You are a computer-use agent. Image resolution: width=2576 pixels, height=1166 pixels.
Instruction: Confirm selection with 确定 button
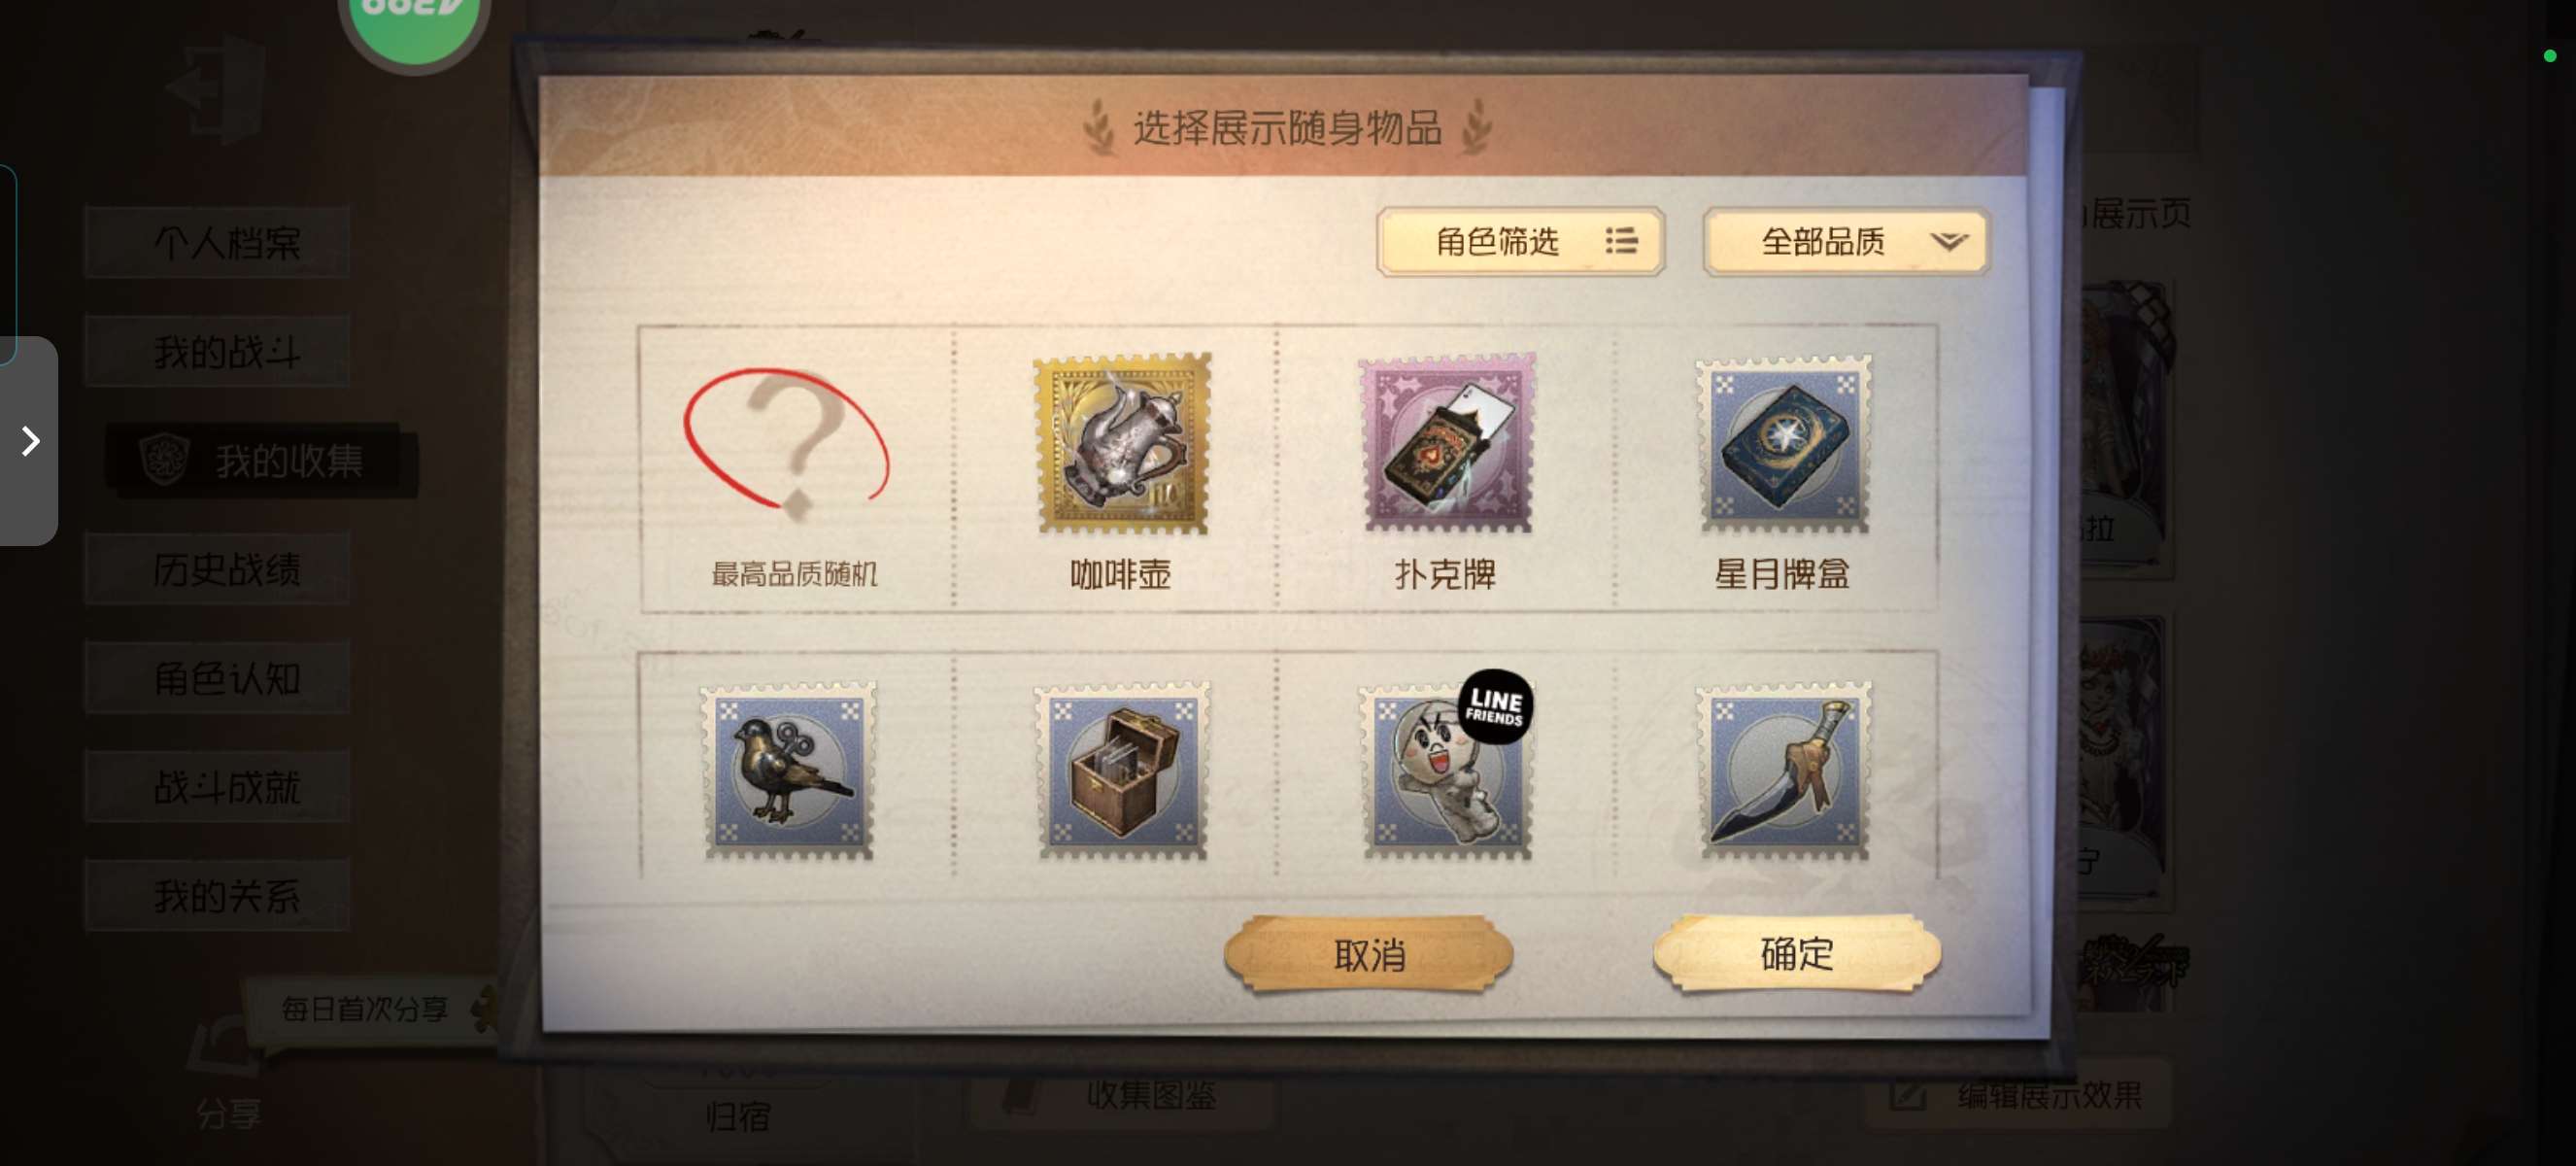coord(1797,953)
